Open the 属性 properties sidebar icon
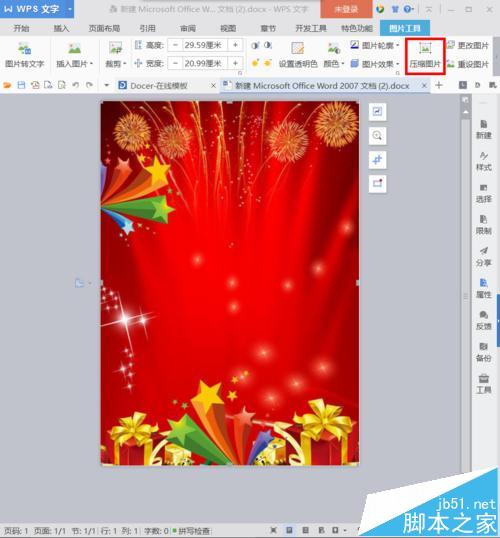 (484, 288)
